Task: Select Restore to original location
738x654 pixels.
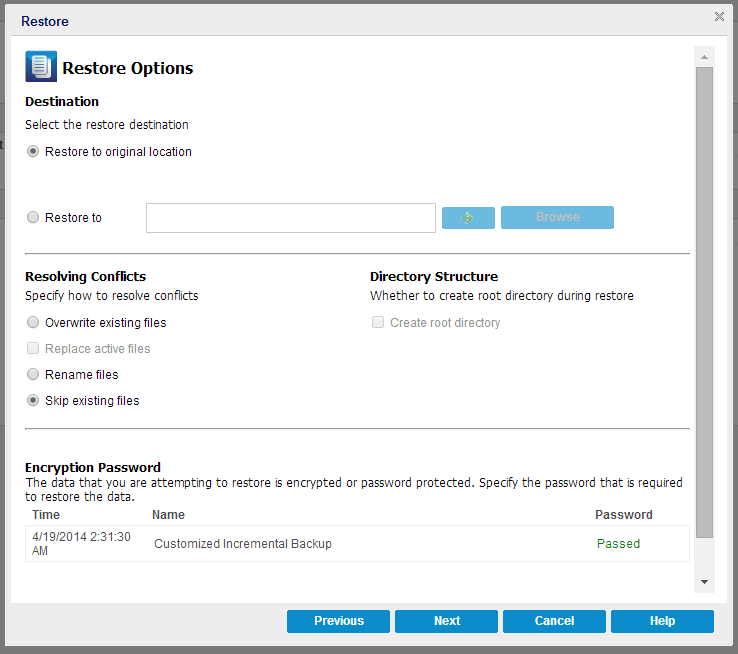Action: pos(33,152)
